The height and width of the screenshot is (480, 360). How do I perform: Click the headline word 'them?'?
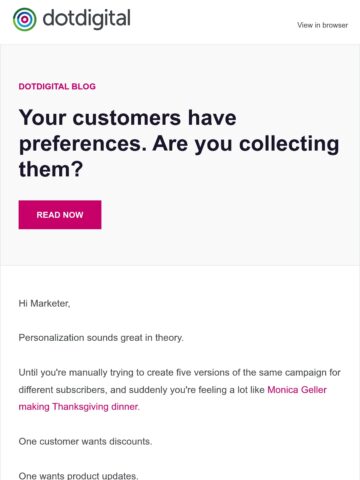[51, 169]
